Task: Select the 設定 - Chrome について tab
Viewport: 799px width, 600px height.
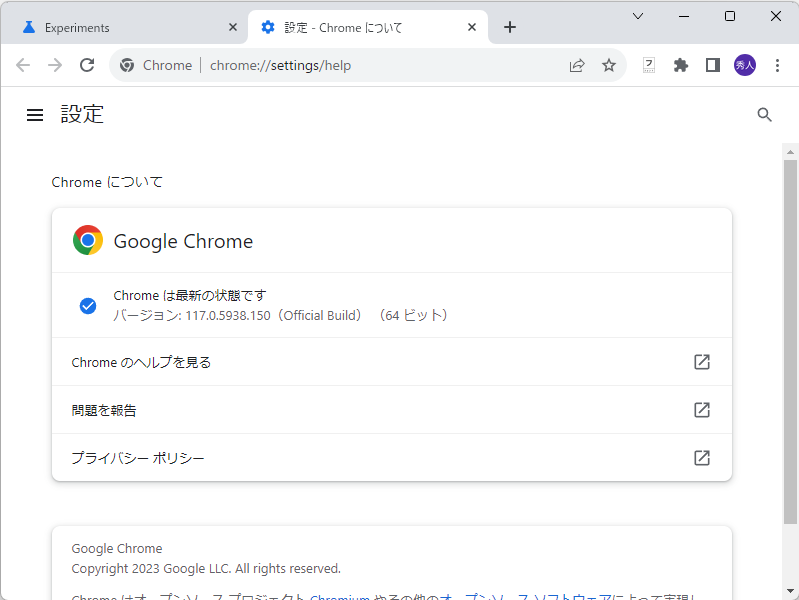Action: pyautogui.click(x=367, y=28)
